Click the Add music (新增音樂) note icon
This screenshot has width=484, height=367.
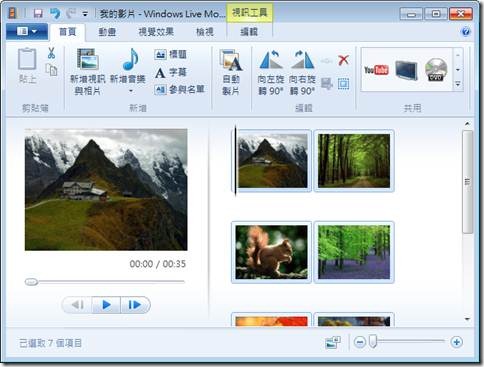[x=130, y=59]
